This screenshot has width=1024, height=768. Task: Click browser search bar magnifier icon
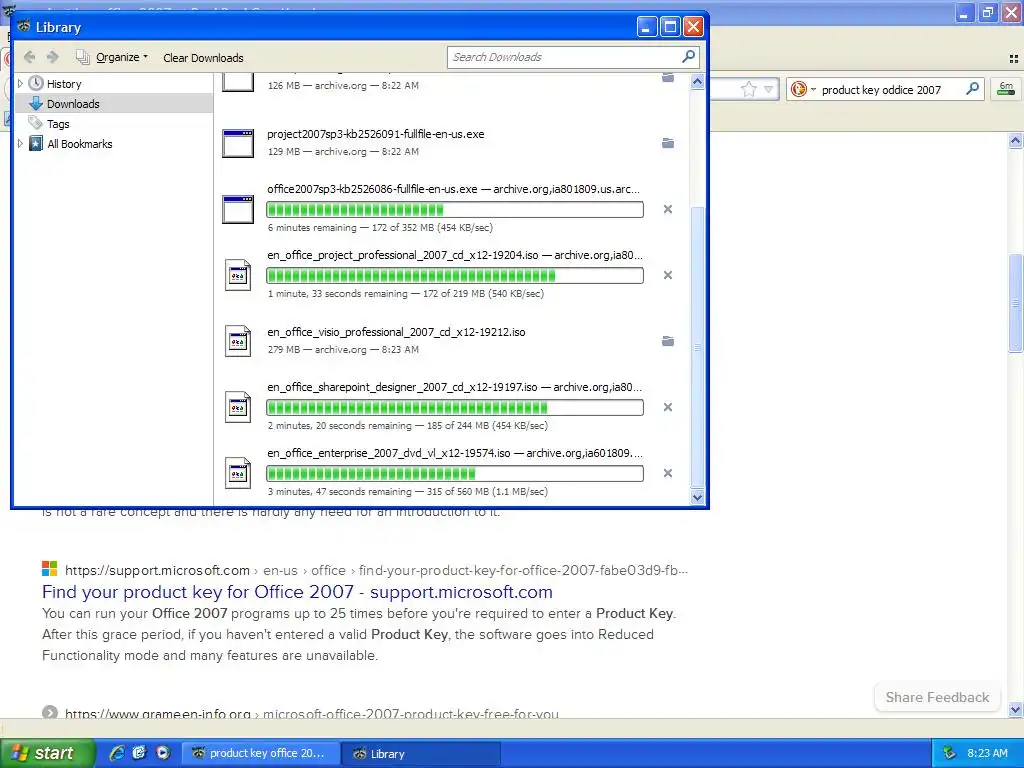(x=972, y=89)
